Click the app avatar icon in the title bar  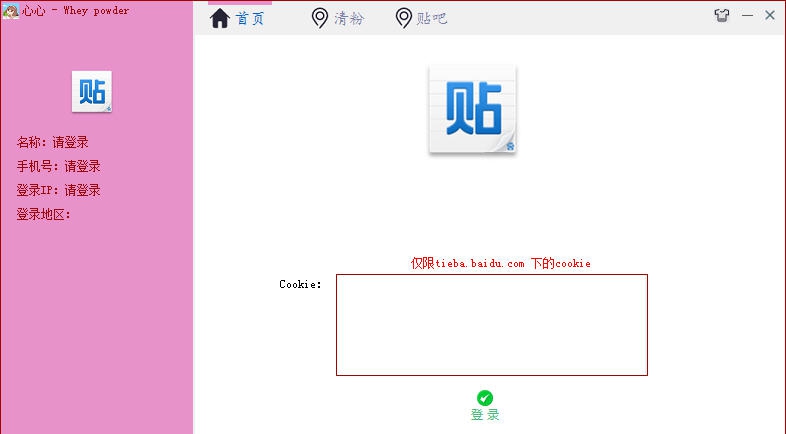pyautogui.click(x=11, y=11)
